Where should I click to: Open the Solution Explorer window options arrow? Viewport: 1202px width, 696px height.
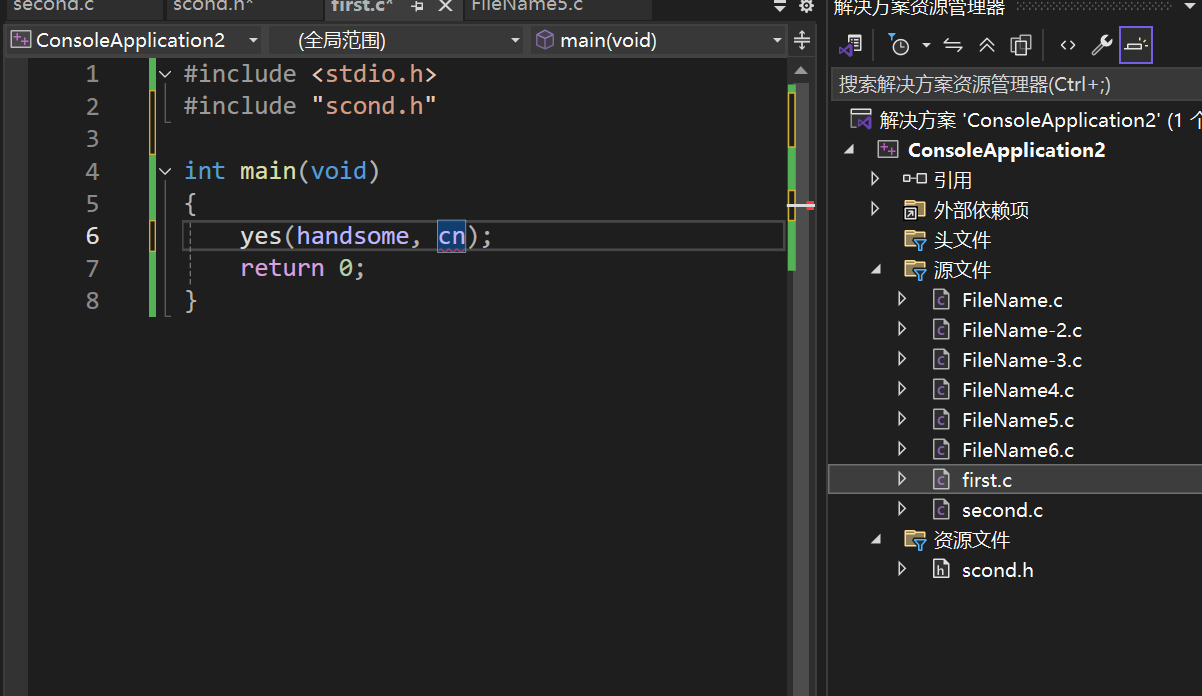pyautogui.click(x=1188, y=7)
